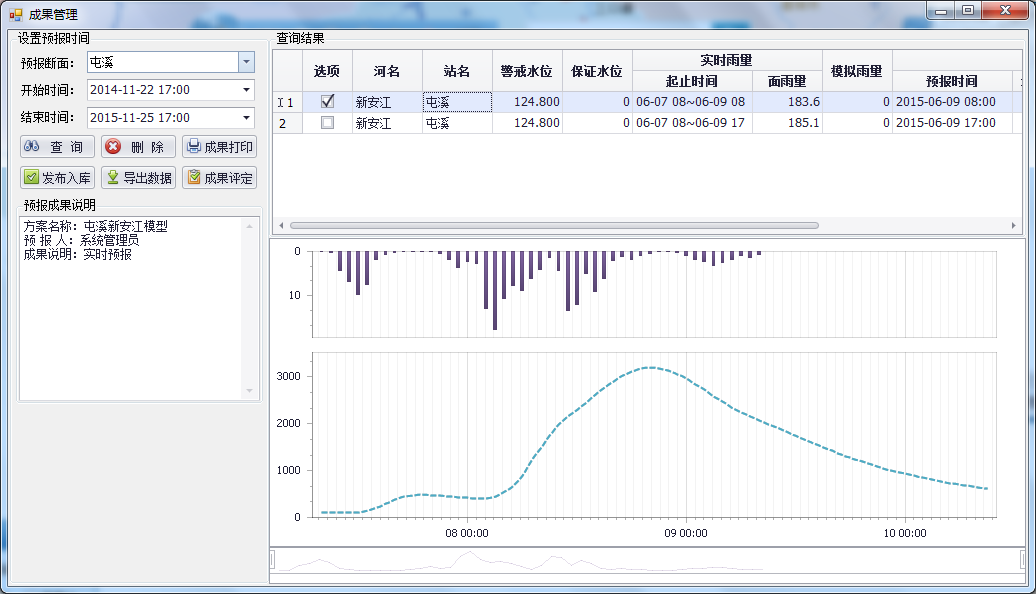Click the red X 删除 delete button
The width and height of the screenshot is (1036, 594).
click(138, 147)
